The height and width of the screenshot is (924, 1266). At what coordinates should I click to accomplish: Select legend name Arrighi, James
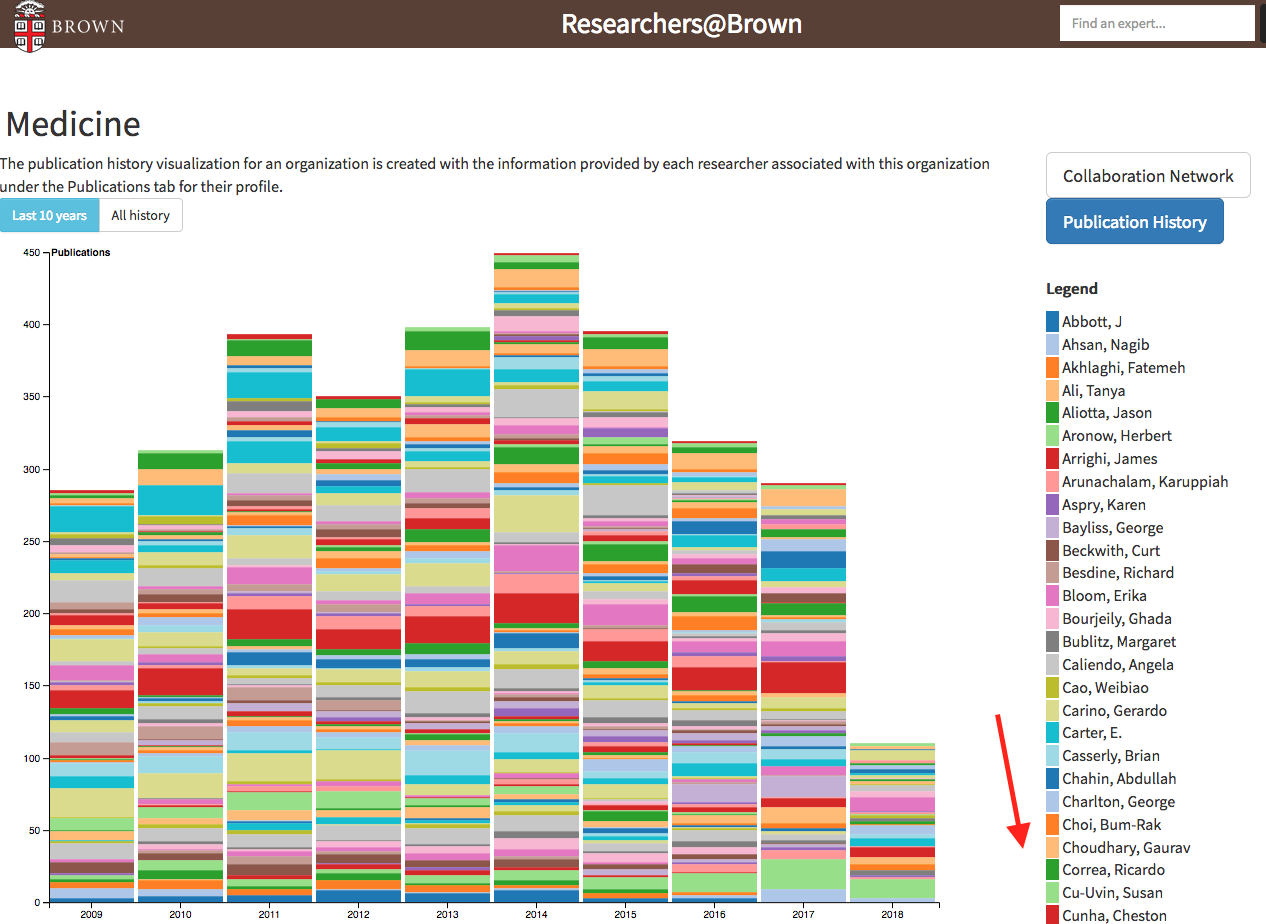(x=1110, y=459)
